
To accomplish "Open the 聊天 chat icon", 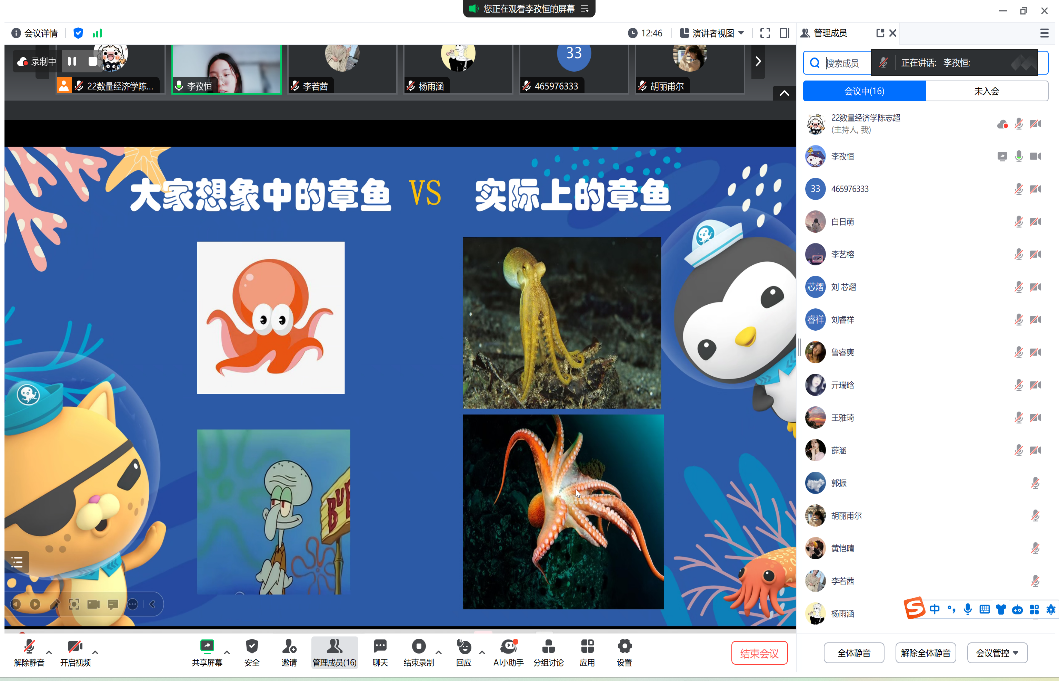I will tap(380, 647).
